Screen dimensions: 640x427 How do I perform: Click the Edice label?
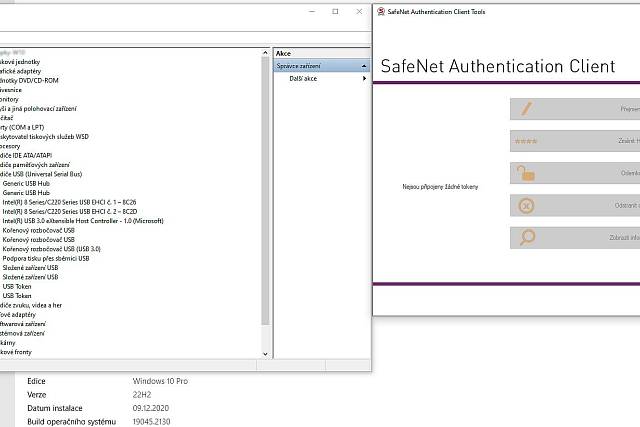pos(36,381)
